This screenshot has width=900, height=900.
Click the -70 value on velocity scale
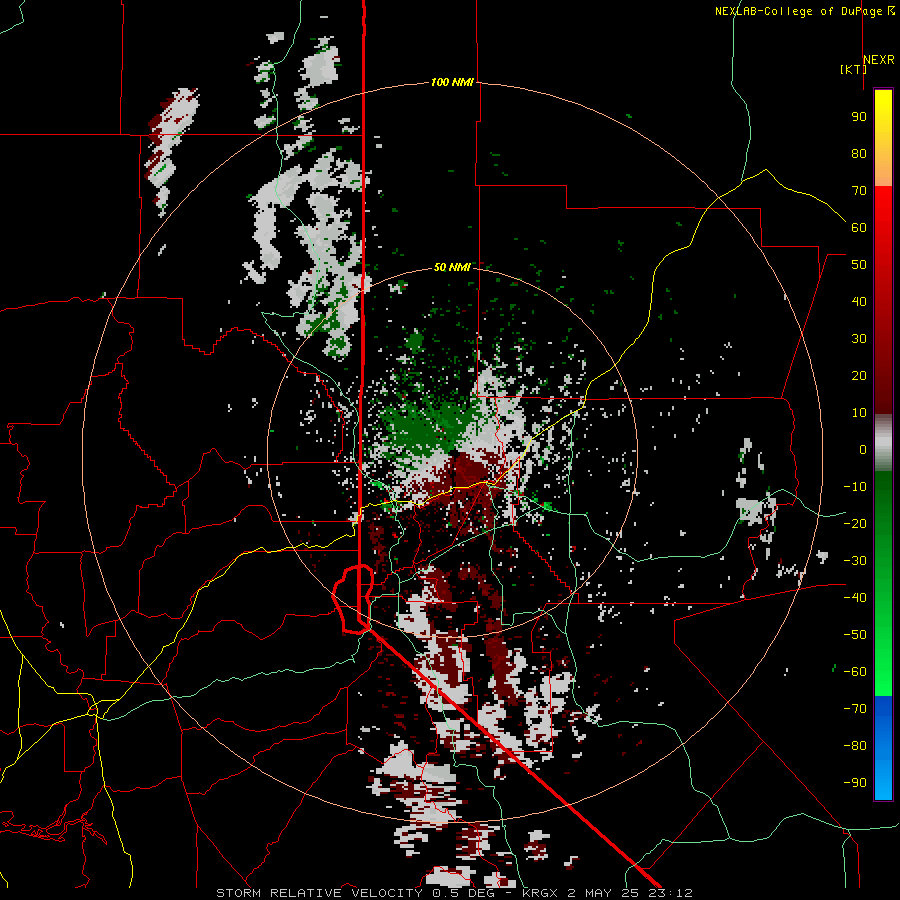click(855, 708)
